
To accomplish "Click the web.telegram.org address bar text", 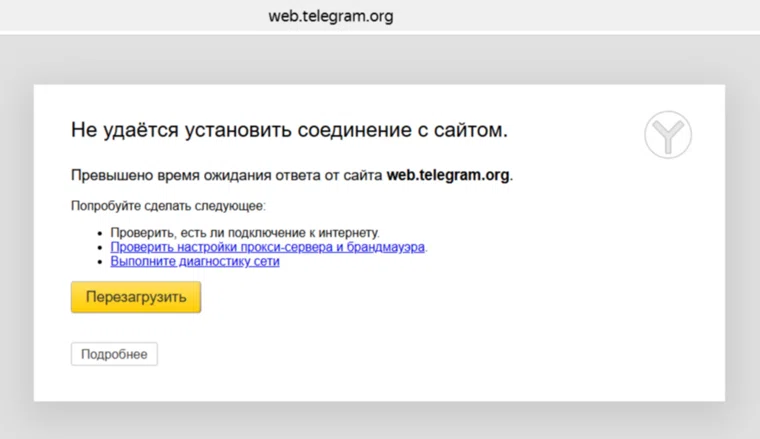I will 330,16.
